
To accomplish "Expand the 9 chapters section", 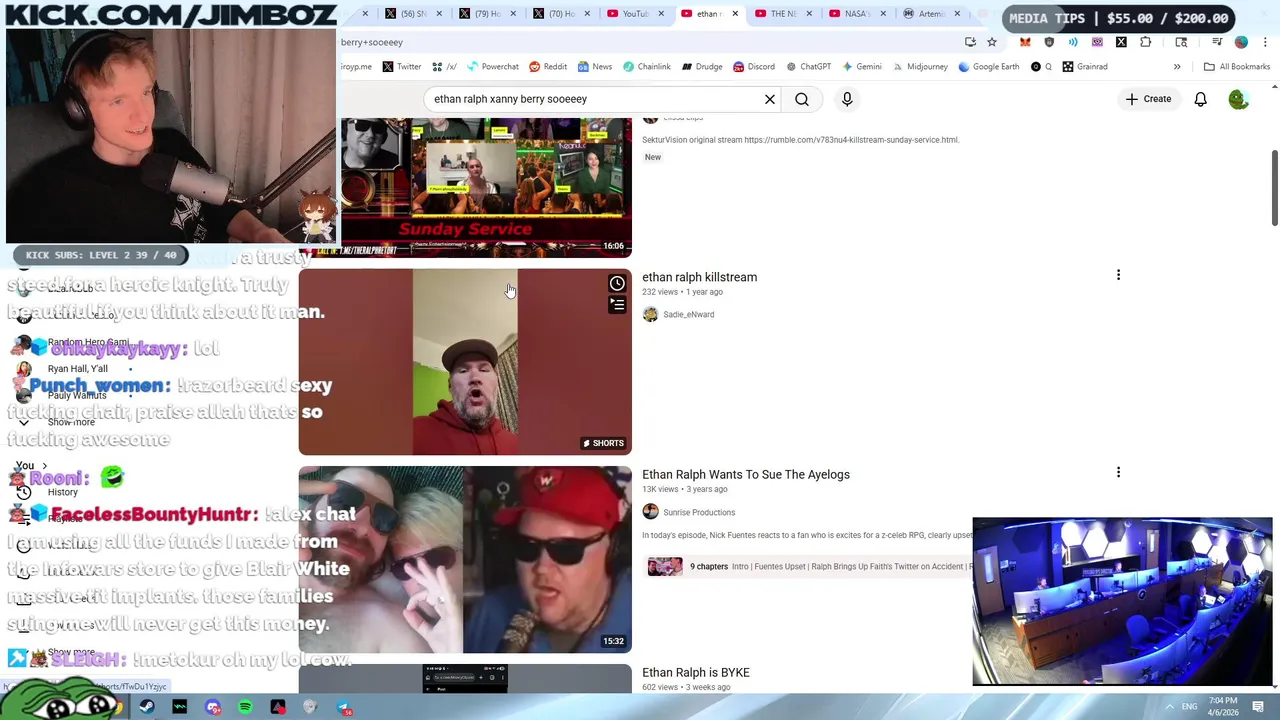I will [709, 567].
